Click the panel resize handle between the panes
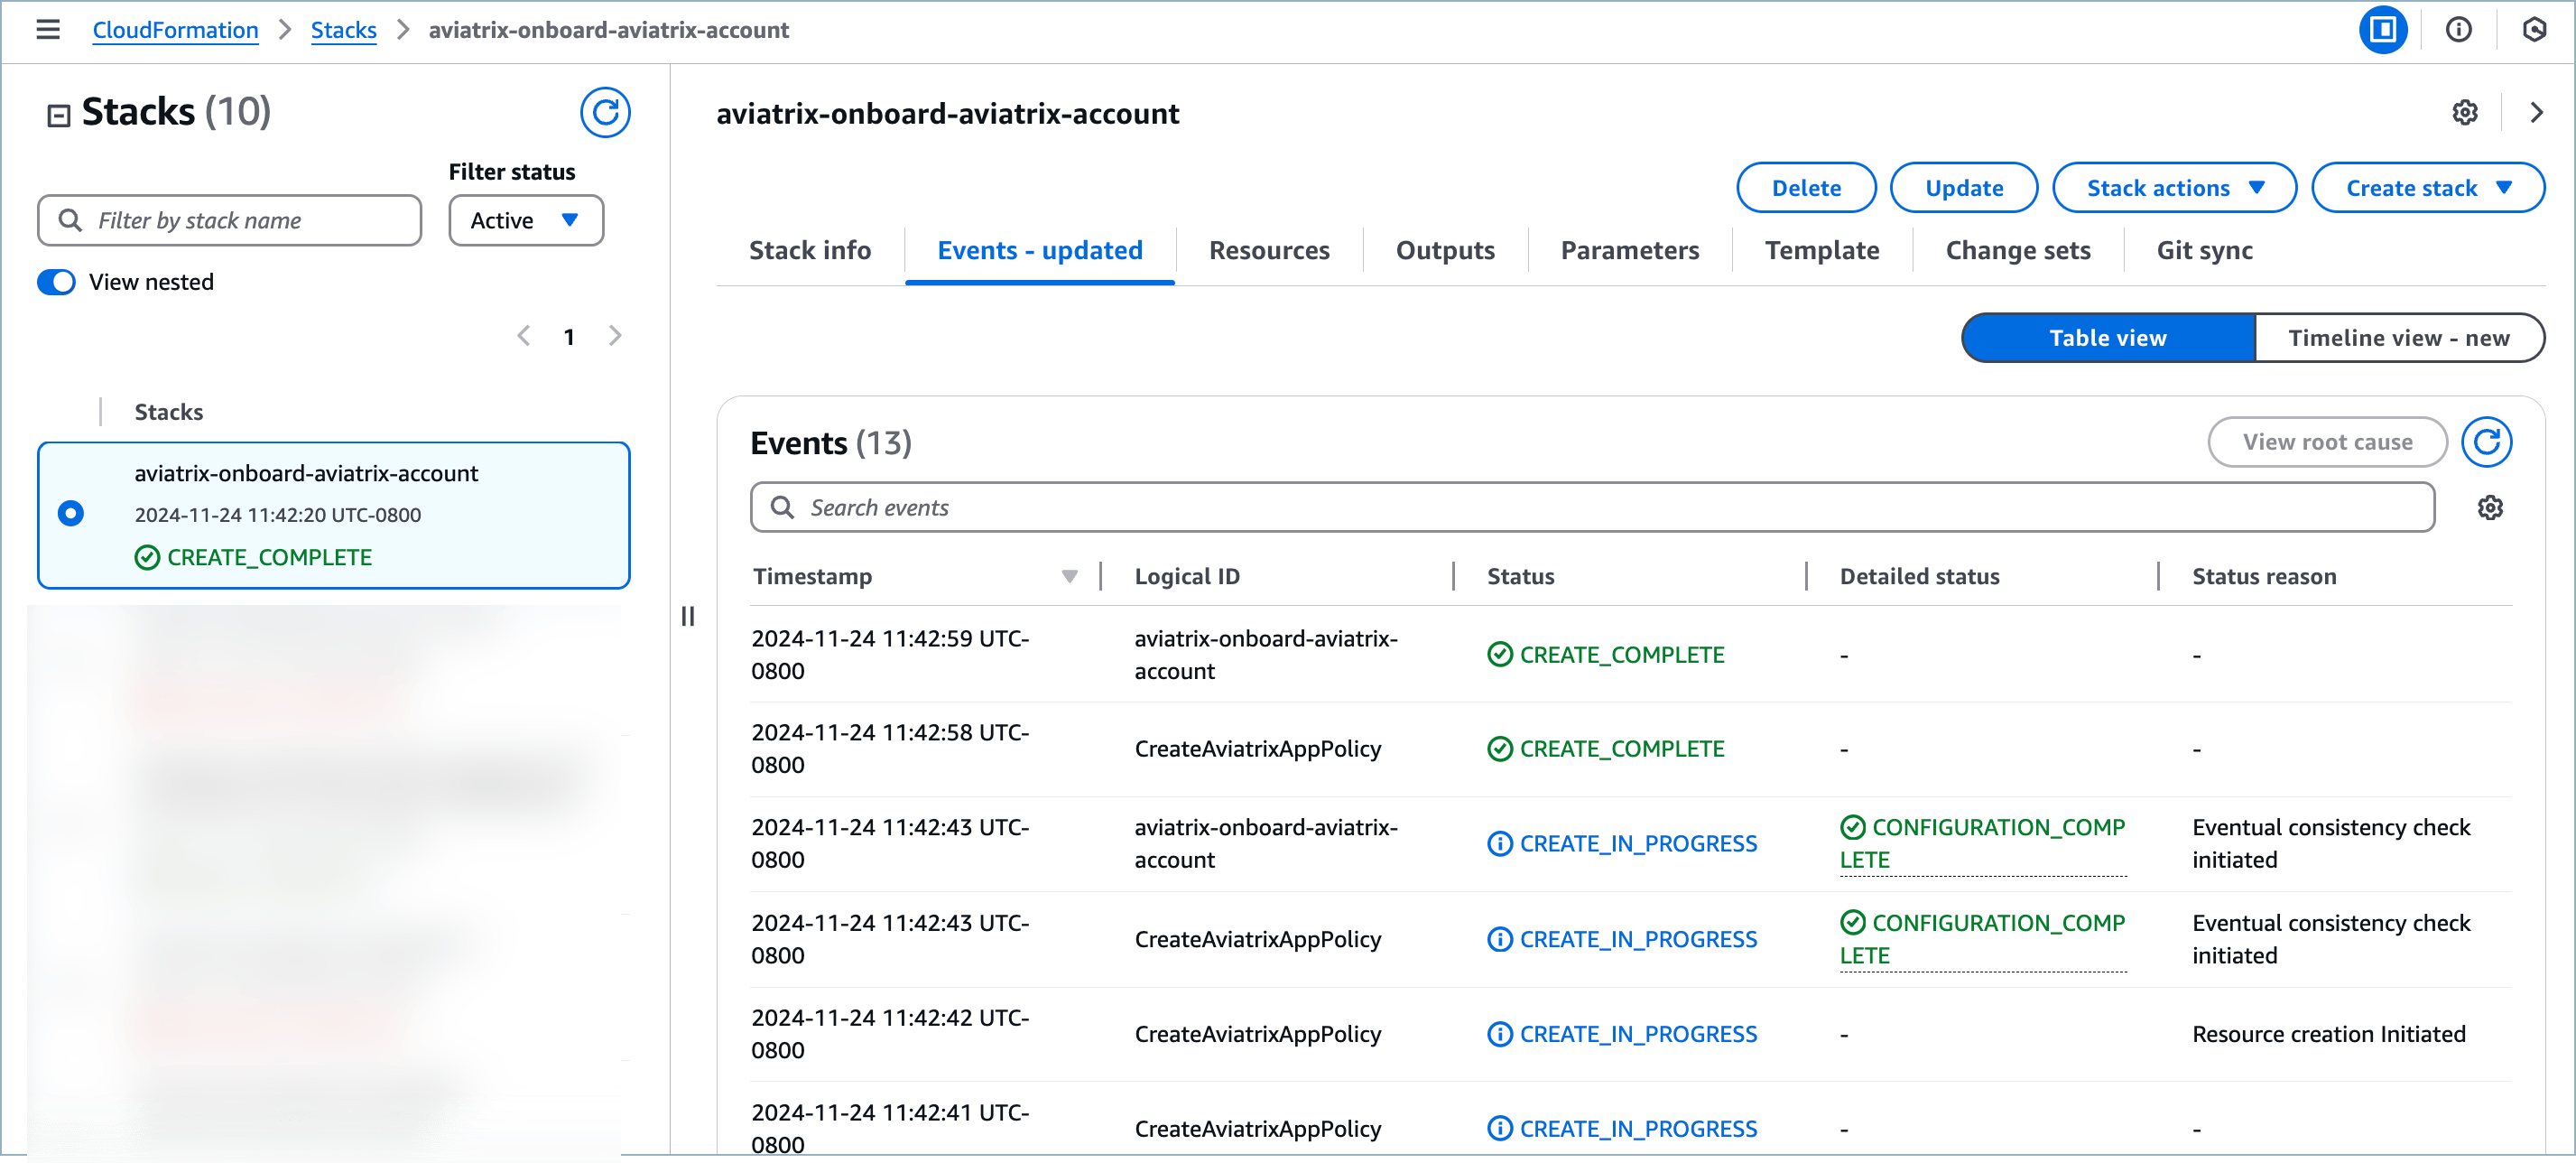Viewport: 2576px width, 1163px height. tap(688, 616)
